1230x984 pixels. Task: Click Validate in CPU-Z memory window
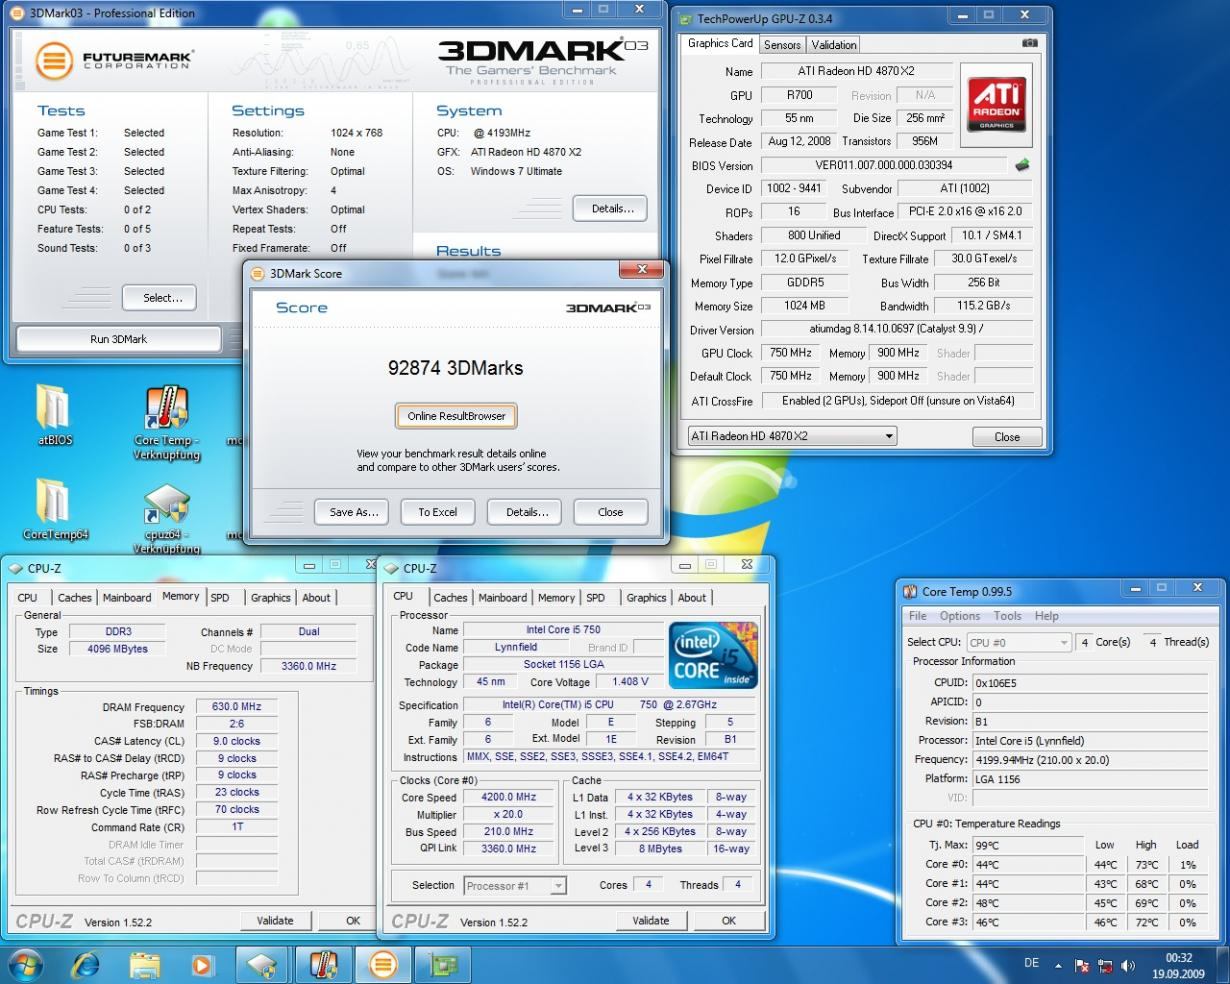pyautogui.click(x=275, y=920)
